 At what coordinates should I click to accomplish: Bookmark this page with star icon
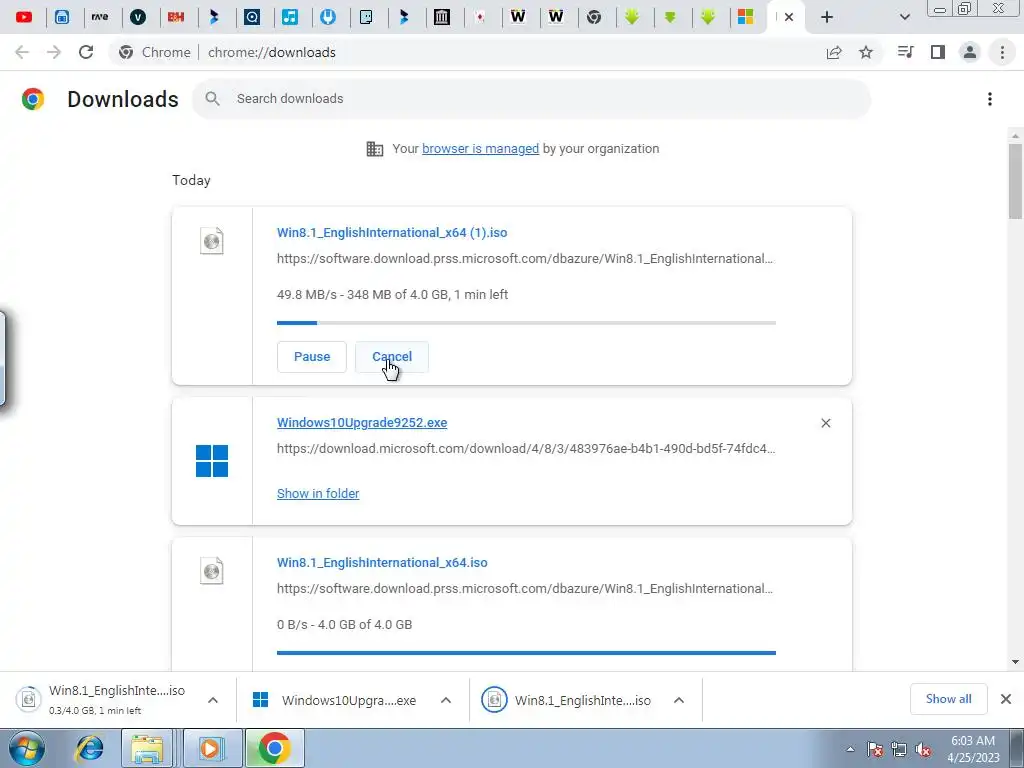[x=866, y=52]
